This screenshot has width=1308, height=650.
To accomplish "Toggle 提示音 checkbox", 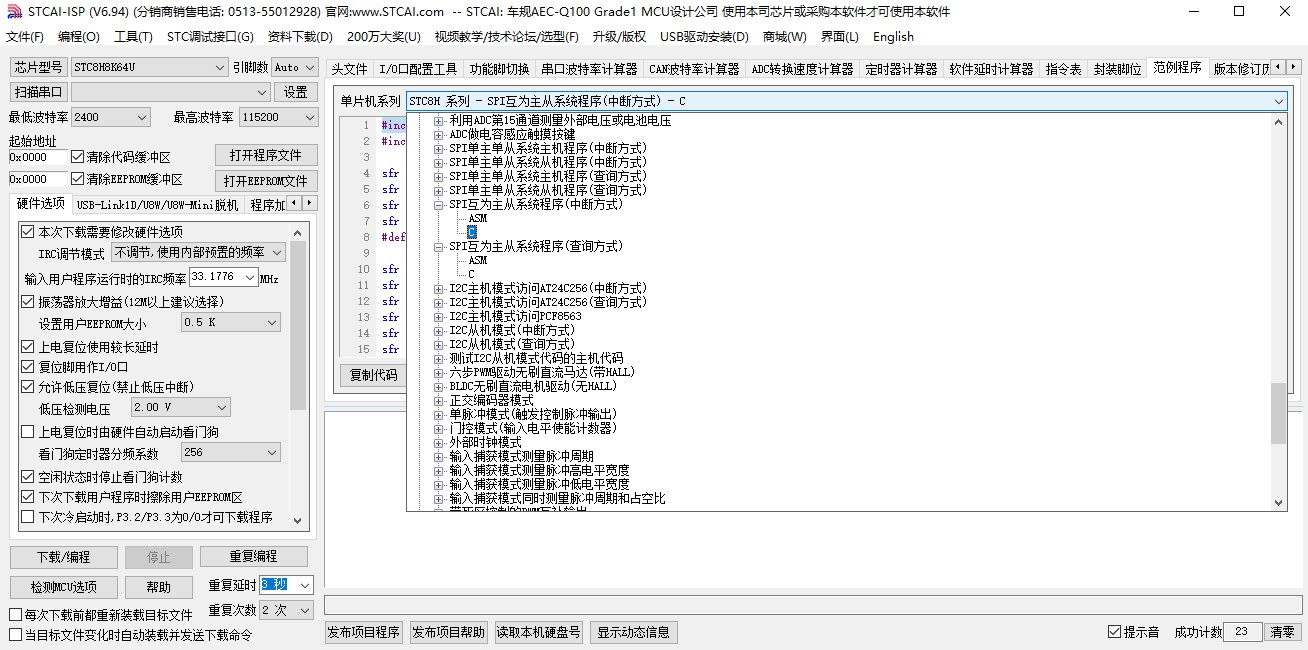I will [1114, 632].
